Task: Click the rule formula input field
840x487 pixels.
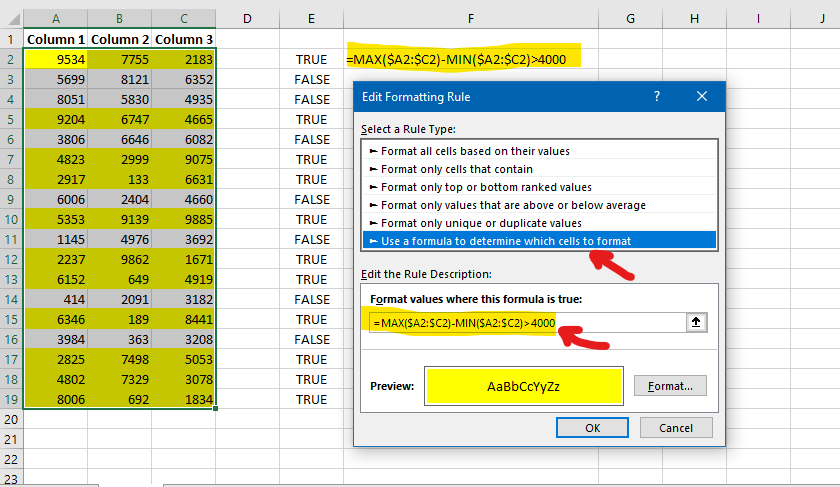Action: coord(528,323)
